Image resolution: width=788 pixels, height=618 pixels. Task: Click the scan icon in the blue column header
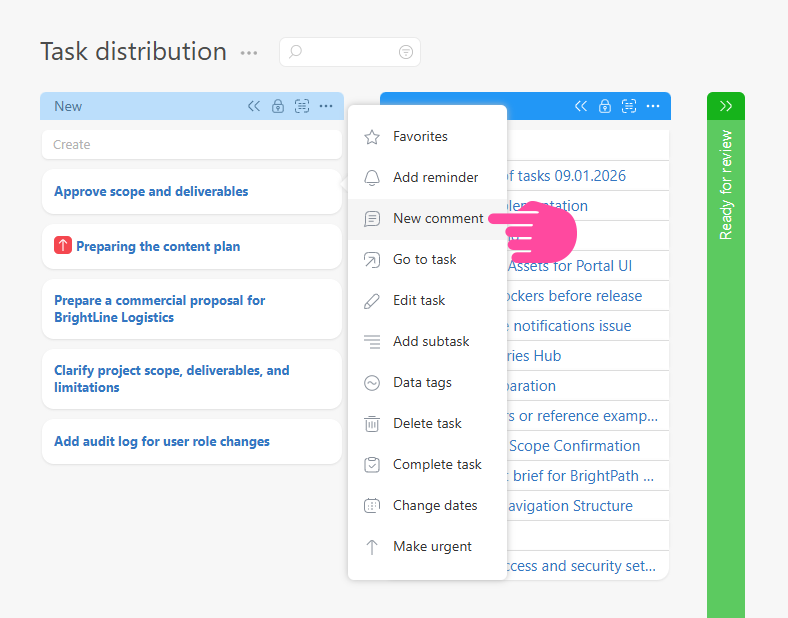629,106
